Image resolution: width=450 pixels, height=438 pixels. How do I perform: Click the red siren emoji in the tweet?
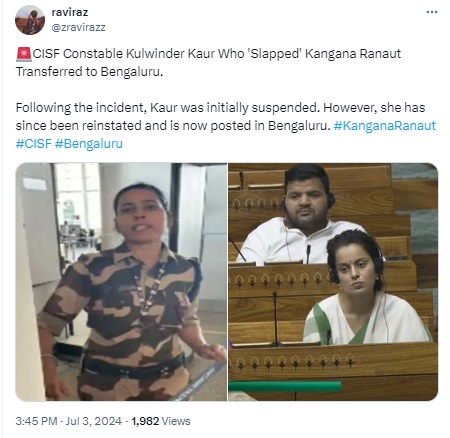tap(24, 54)
